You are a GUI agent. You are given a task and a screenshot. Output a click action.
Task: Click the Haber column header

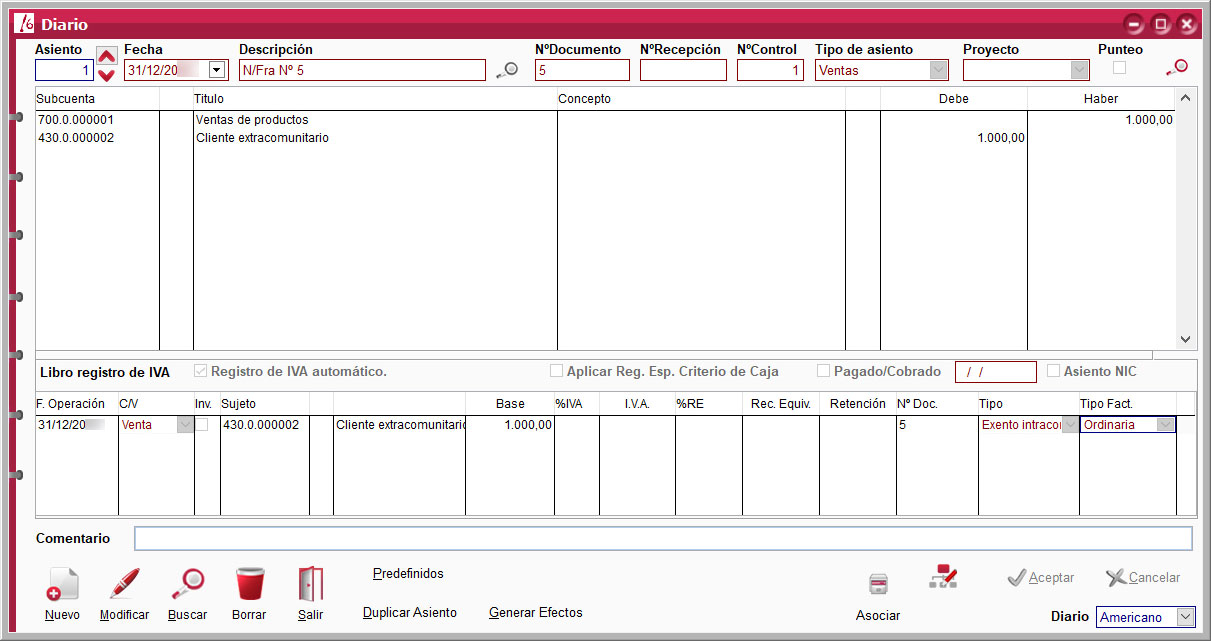pyautogui.click(x=1101, y=99)
